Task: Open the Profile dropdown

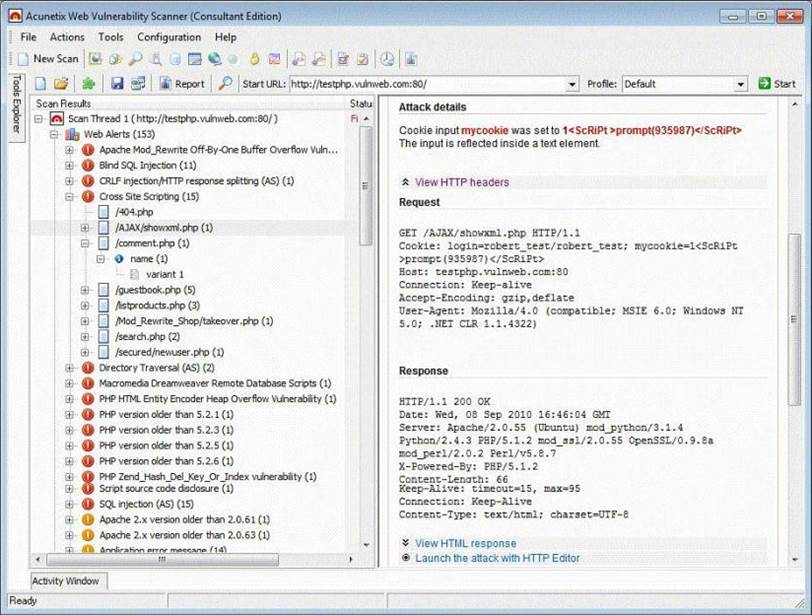Action: coord(741,84)
